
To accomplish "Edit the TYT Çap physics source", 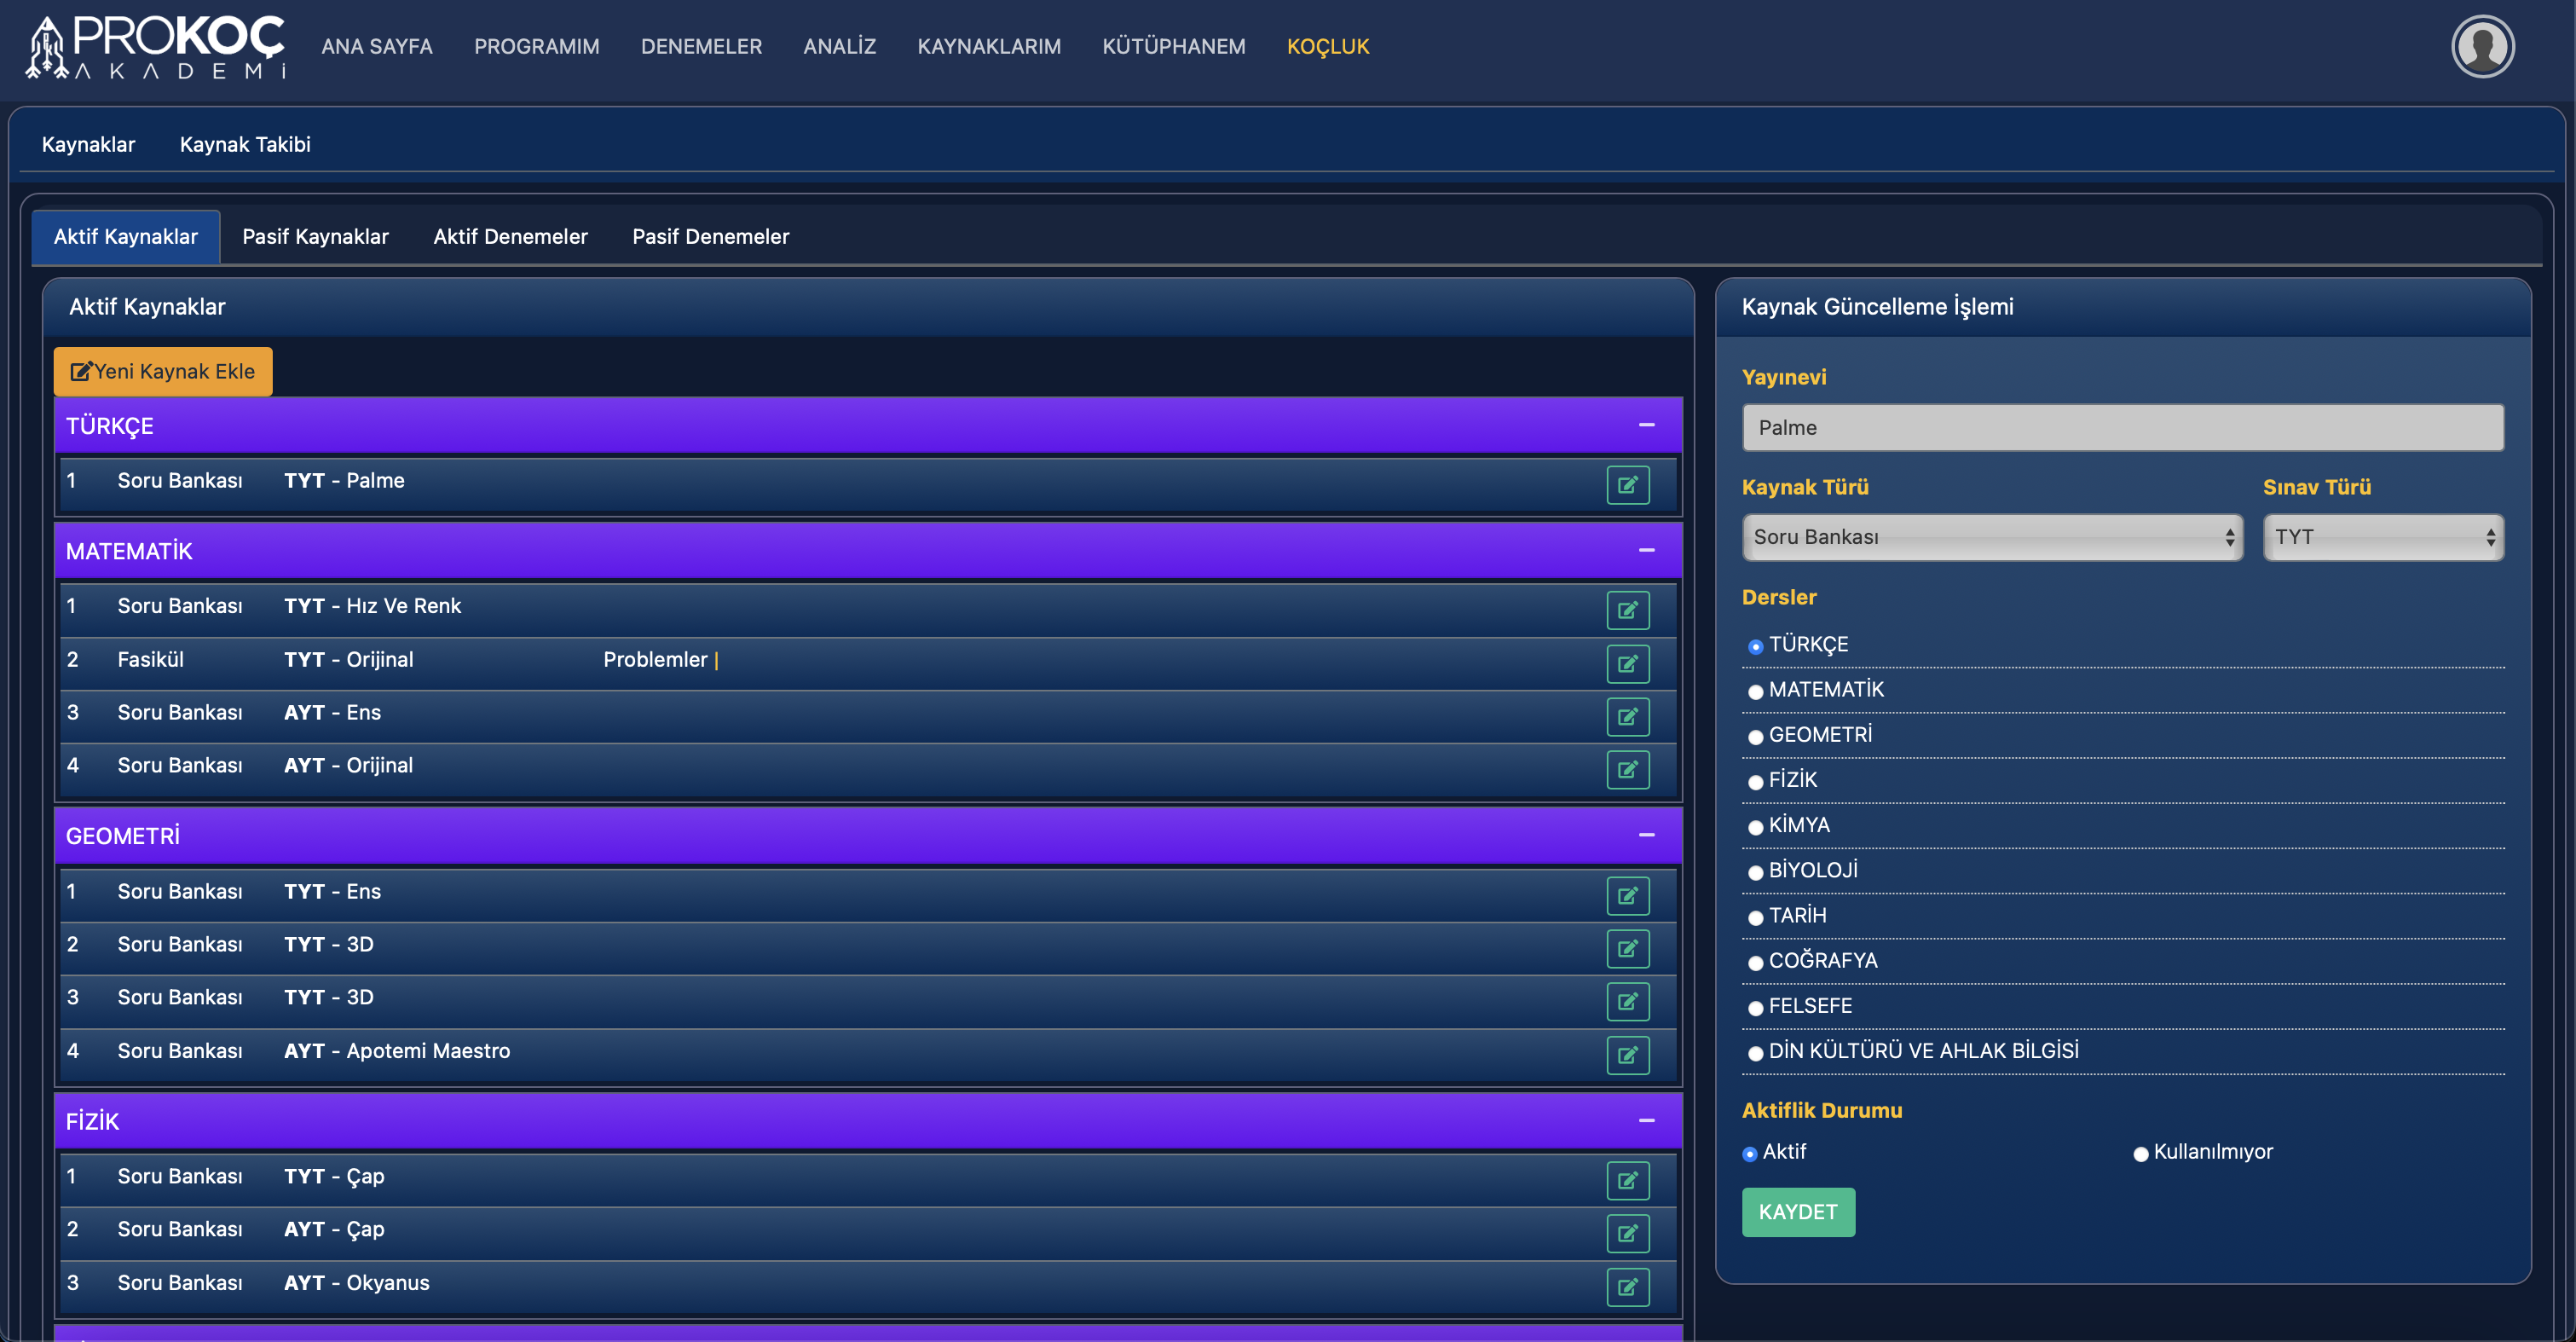I will [x=1627, y=1180].
